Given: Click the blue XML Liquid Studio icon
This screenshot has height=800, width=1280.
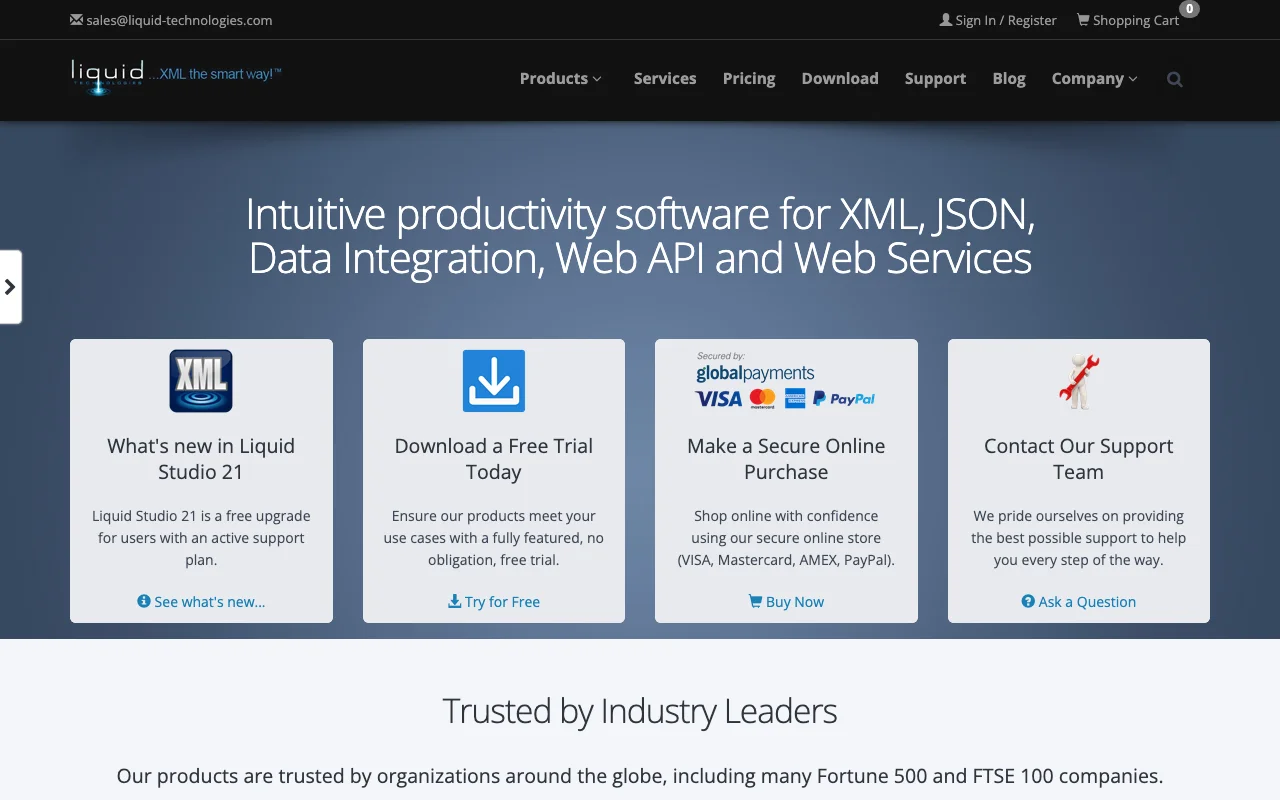Looking at the screenshot, I should 201,381.
